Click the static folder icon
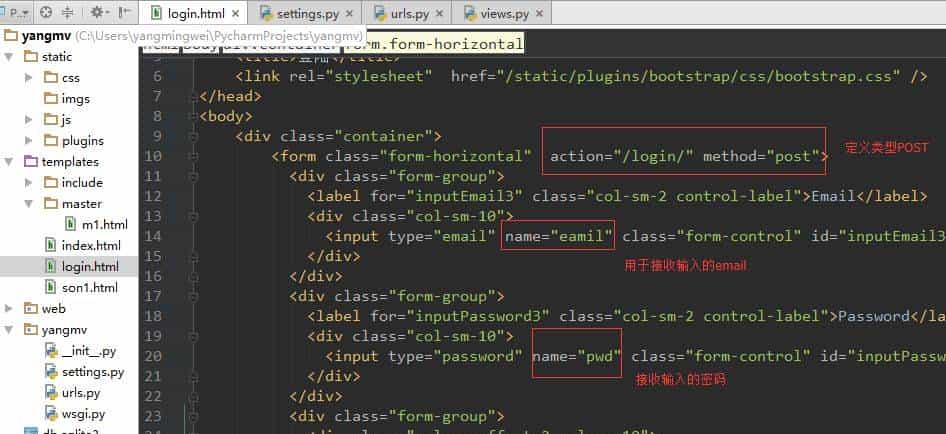 (31, 57)
